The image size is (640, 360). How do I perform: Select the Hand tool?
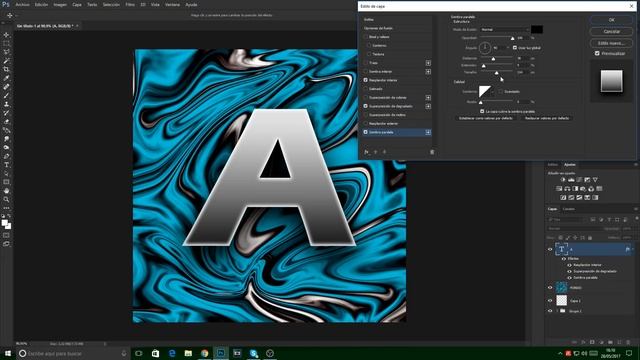click(7, 191)
